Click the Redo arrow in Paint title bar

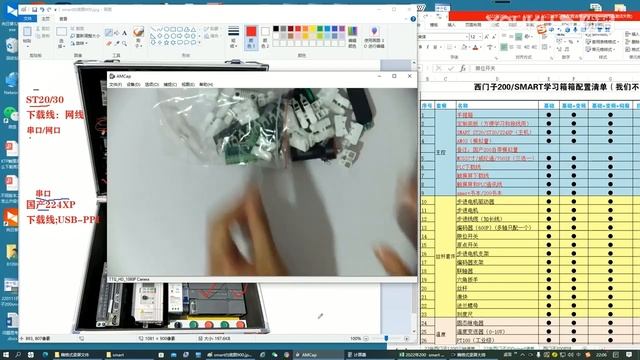point(49,9)
